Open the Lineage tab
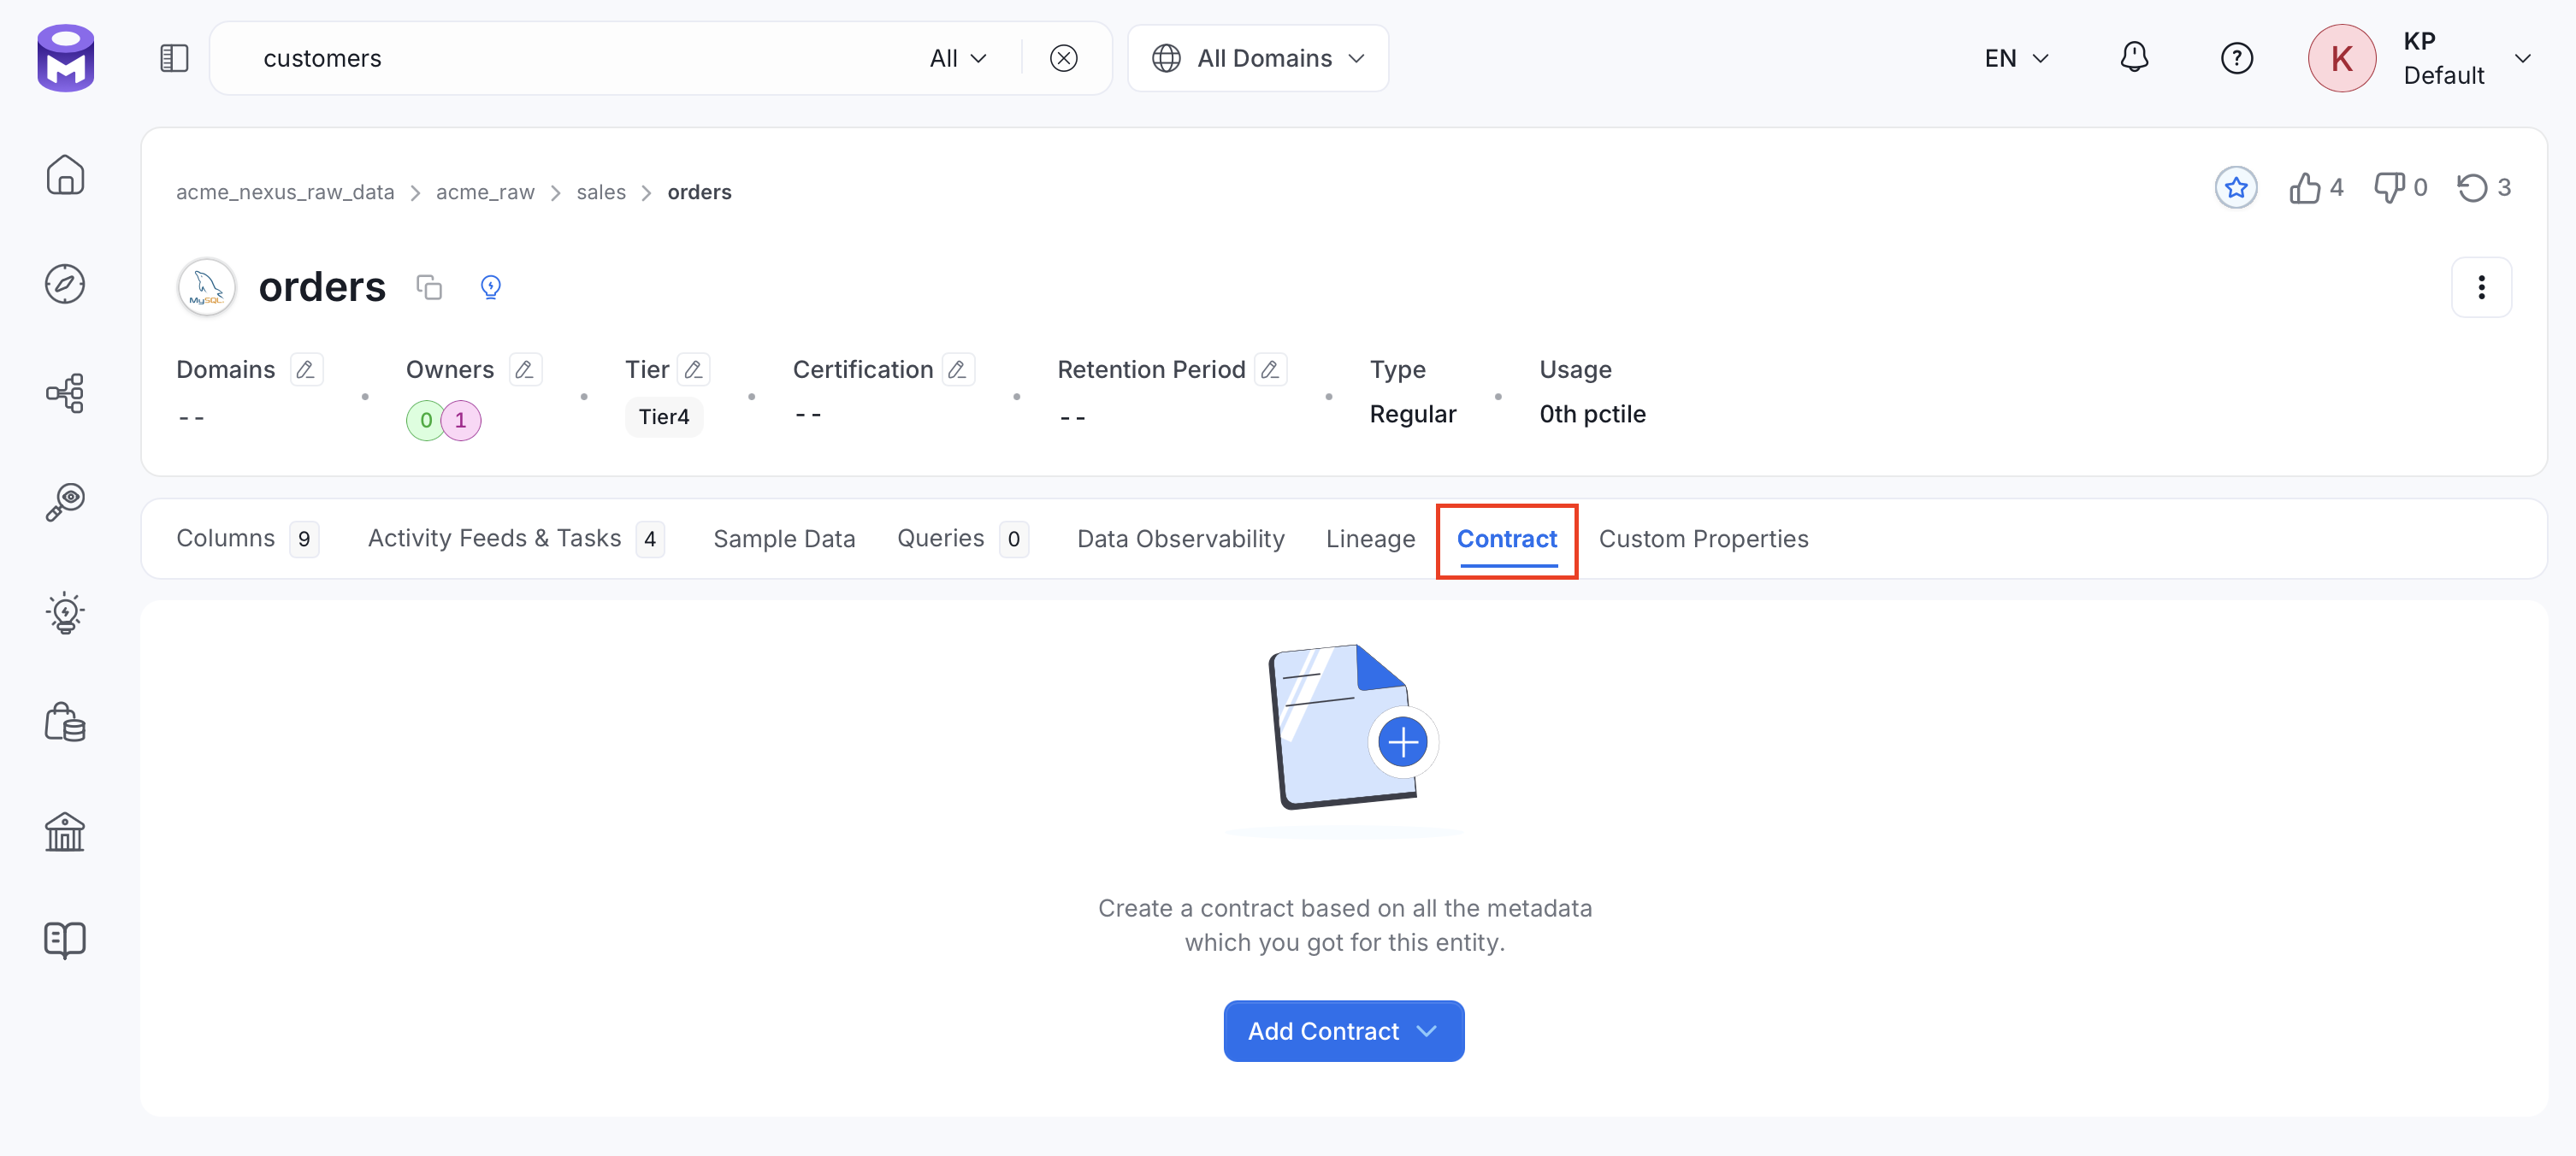This screenshot has height=1156, width=2576. (x=1370, y=539)
